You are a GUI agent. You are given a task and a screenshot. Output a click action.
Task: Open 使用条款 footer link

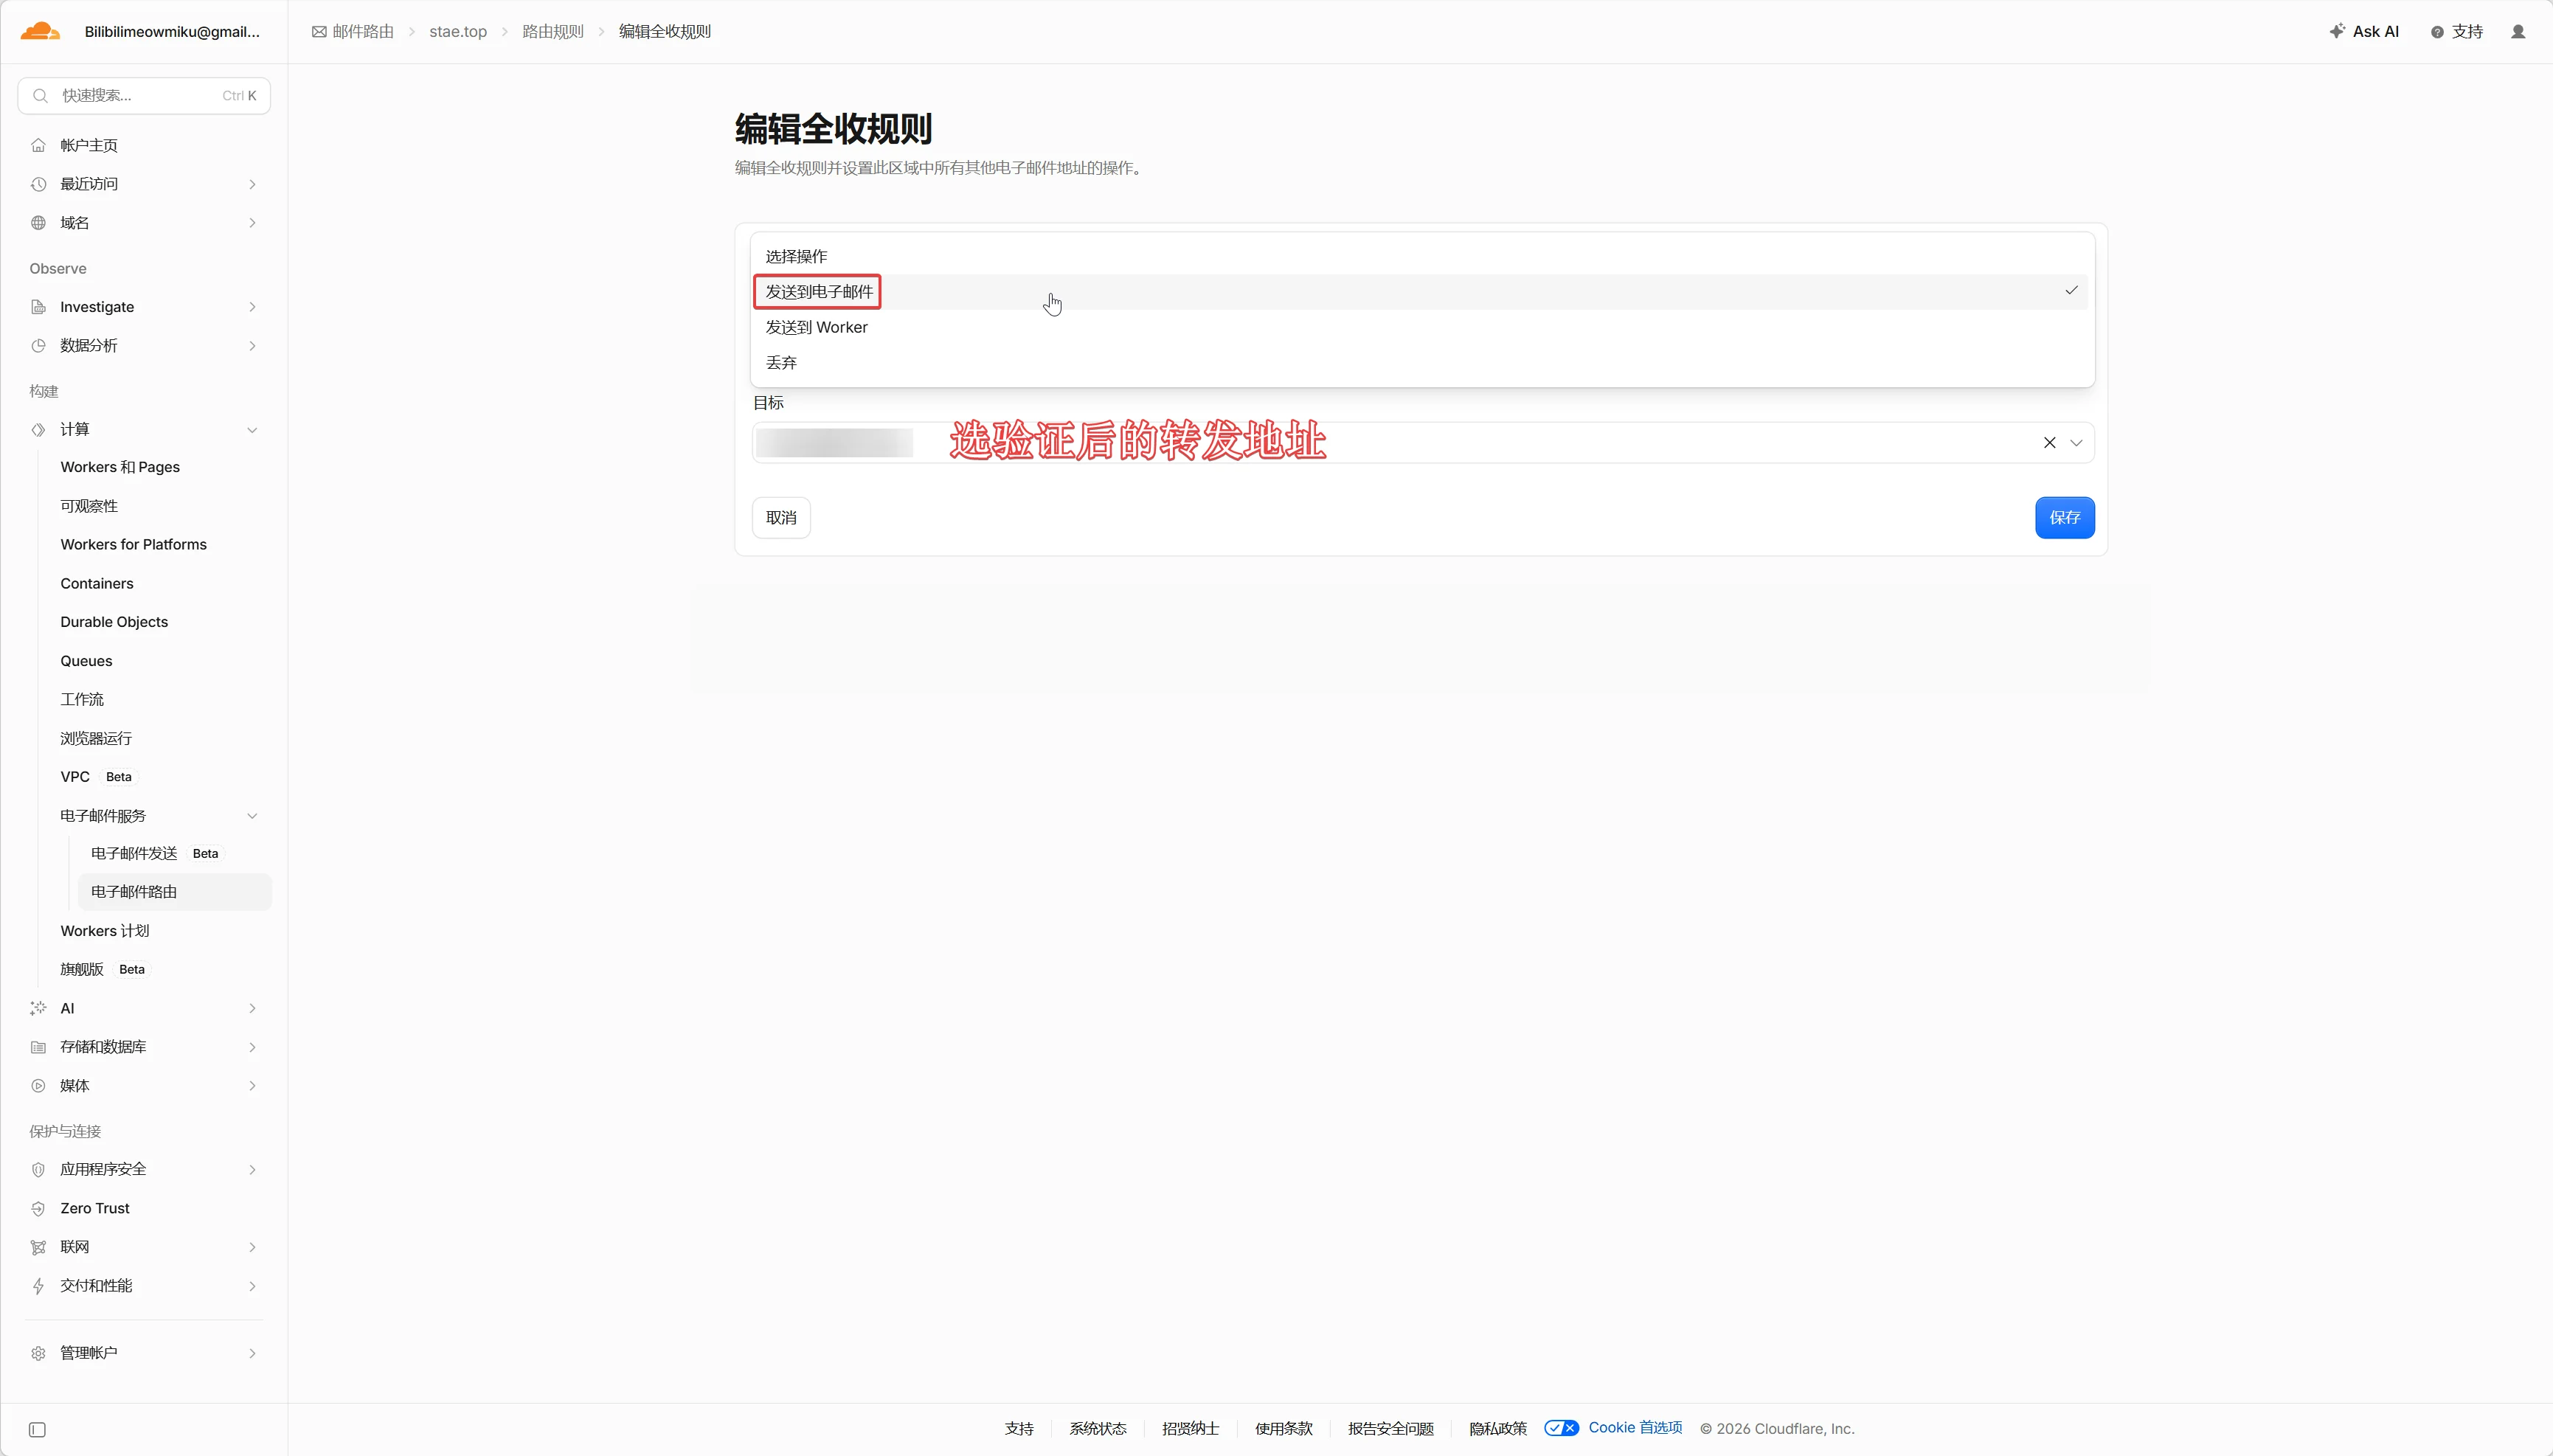[x=1284, y=1429]
